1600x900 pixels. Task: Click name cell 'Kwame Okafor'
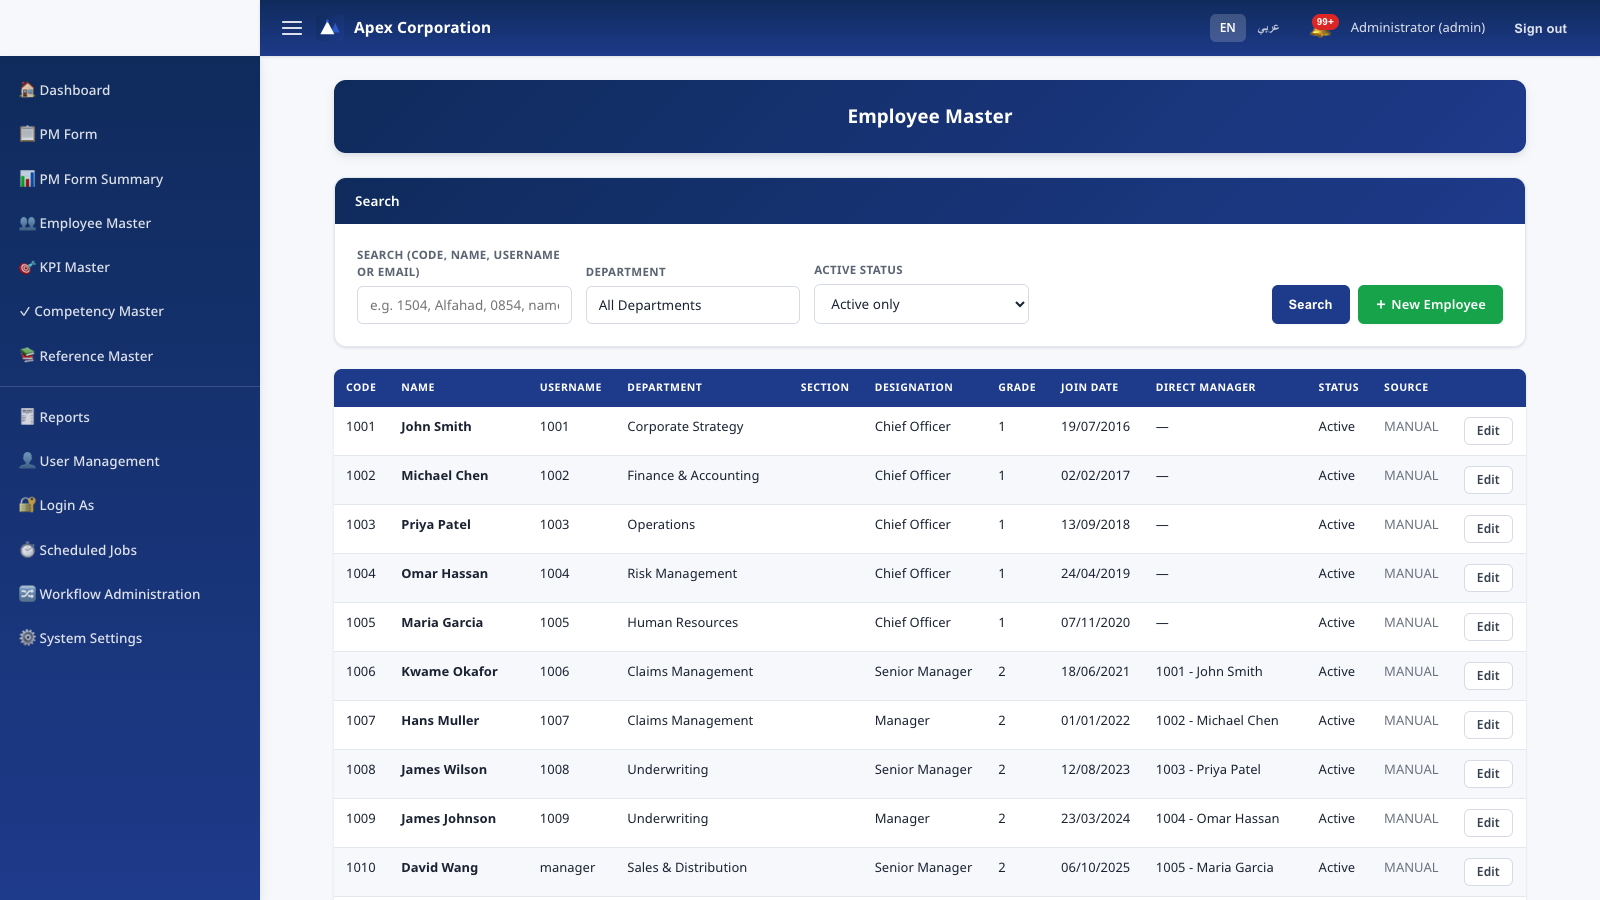449,672
